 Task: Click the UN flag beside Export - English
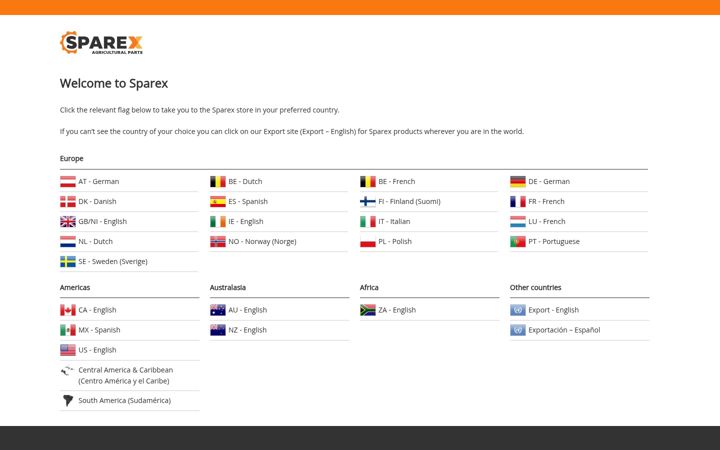[518, 310]
